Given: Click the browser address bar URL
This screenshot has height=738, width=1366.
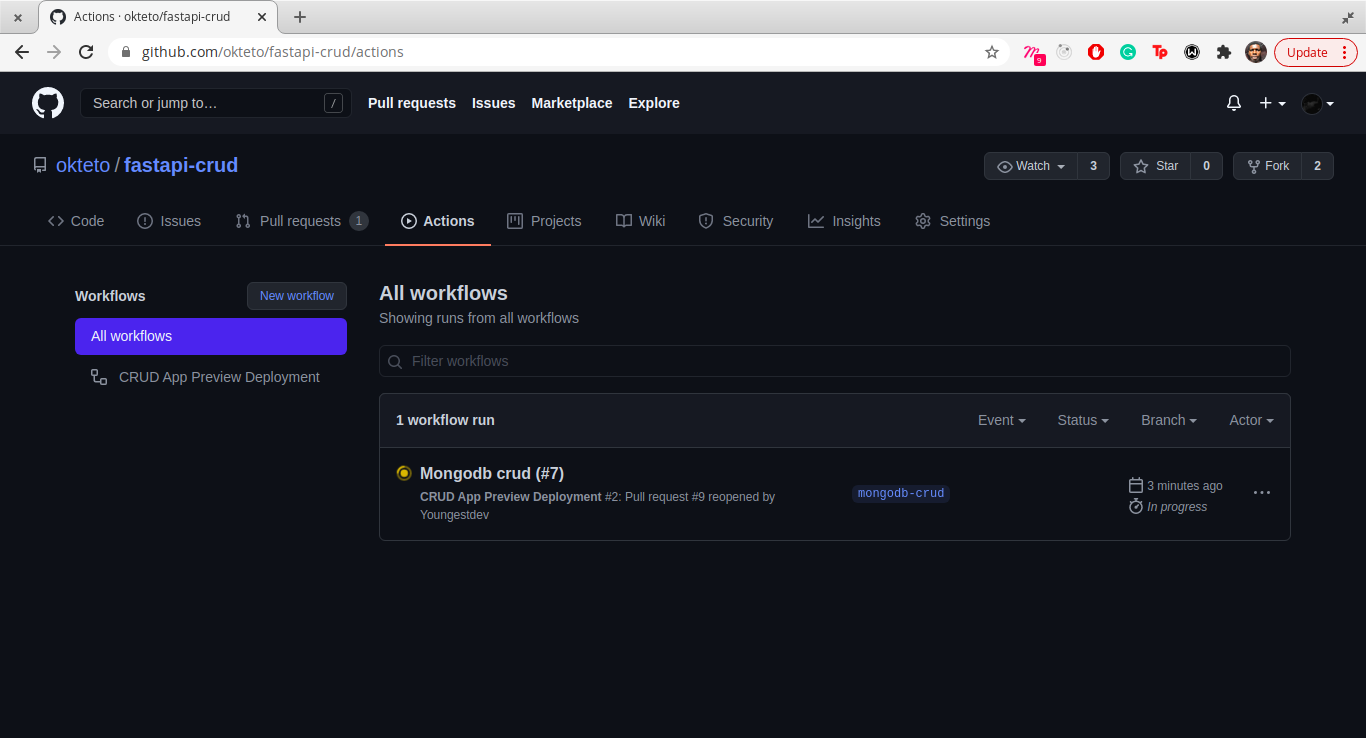Looking at the screenshot, I should click(x=272, y=52).
